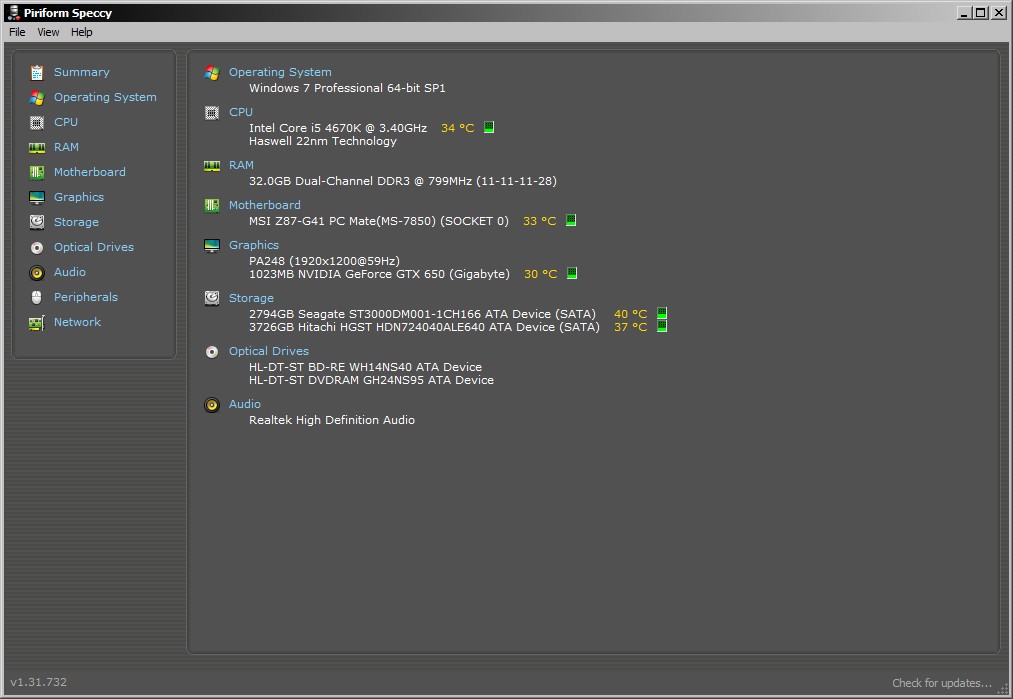Click the Motherboard heading link in summary

tap(265, 205)
